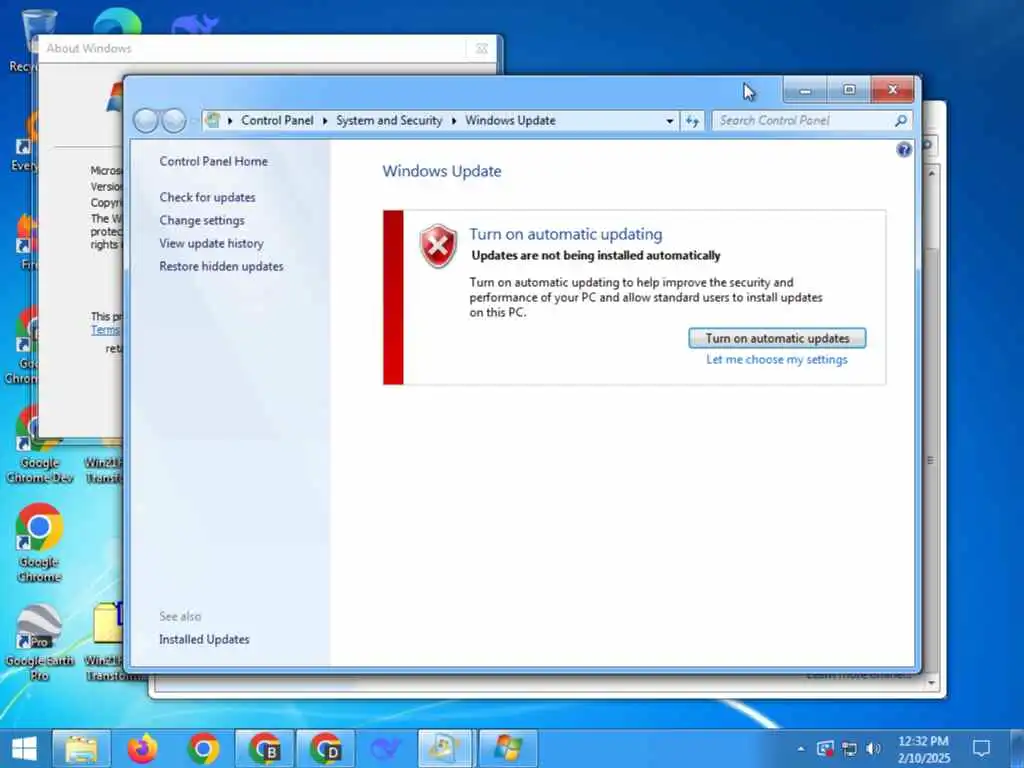Click the Back navigation arrow button
The width and height of the screenshot is (1024, 768).
click(146, 121)
